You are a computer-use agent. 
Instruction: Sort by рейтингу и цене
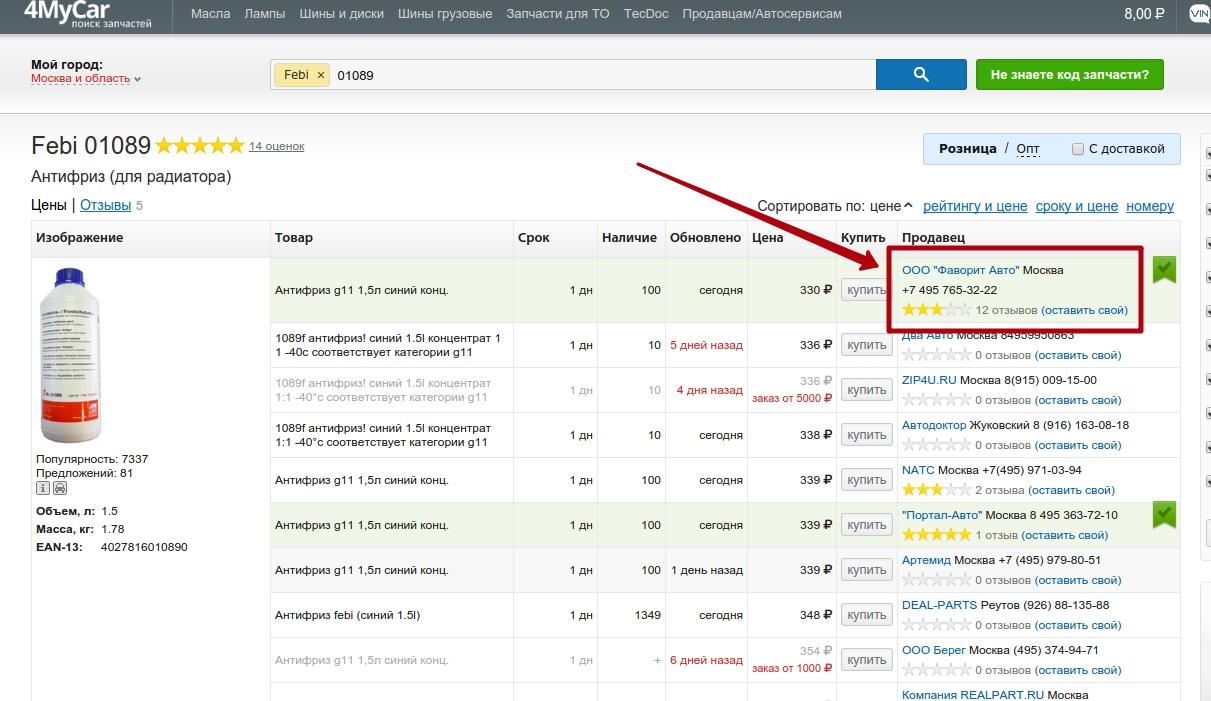[x=975, y=206]
